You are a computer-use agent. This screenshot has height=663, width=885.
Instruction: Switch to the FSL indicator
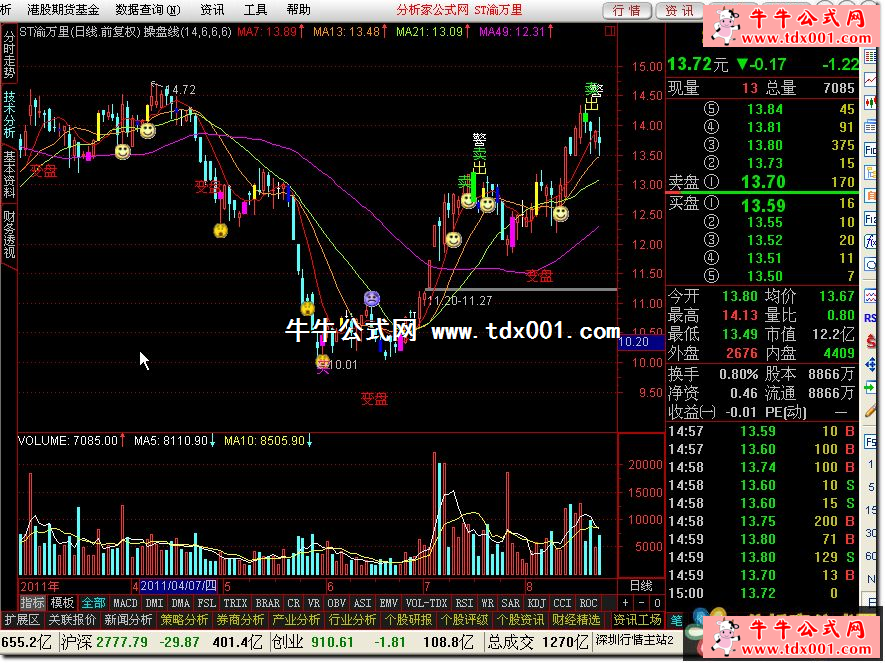point(206,603)
